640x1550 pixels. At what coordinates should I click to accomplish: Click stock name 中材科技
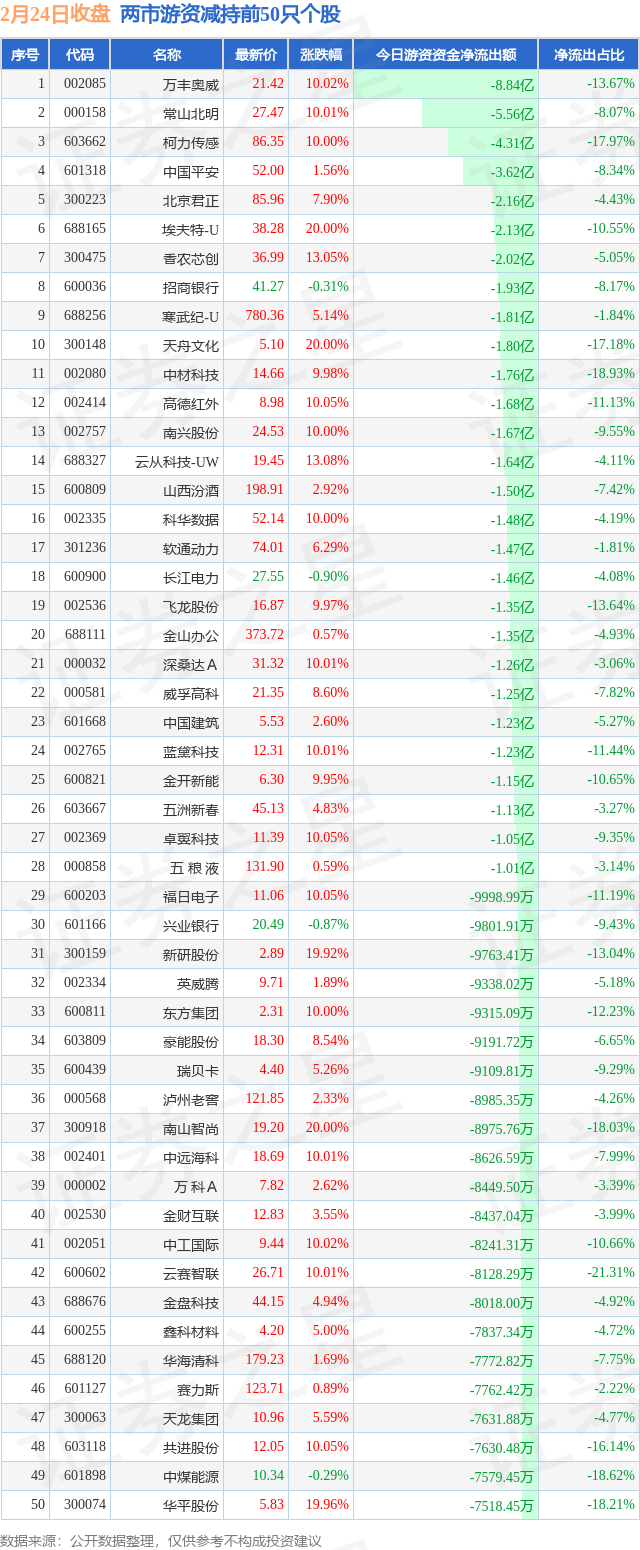[191, 374]
